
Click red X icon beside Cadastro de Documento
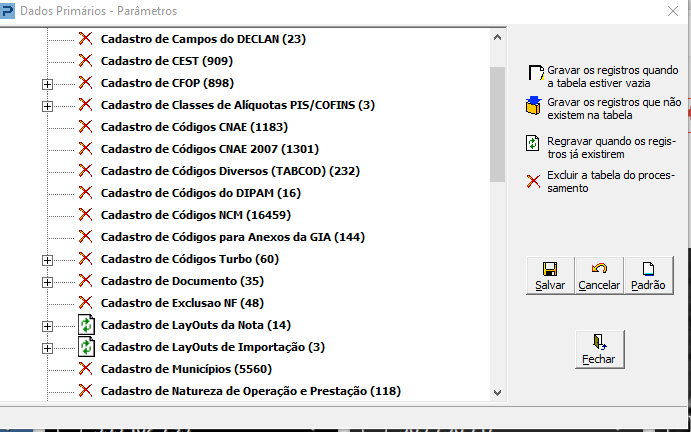pos(85,281)
